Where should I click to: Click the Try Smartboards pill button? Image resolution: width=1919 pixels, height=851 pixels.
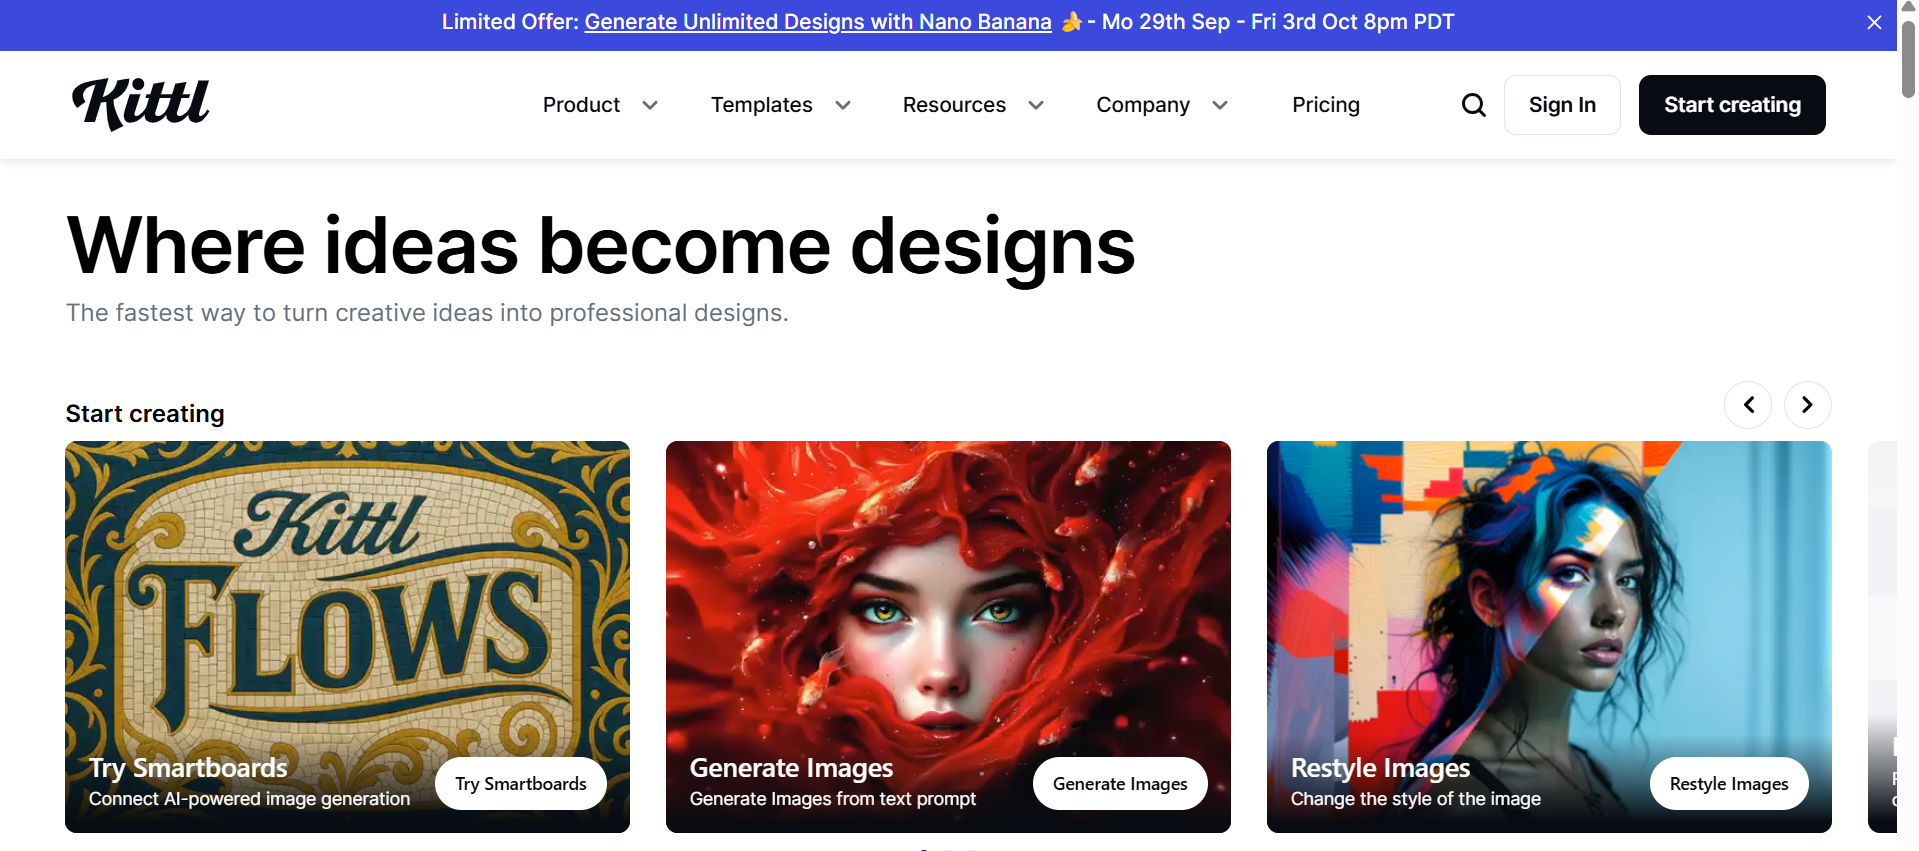point(521,784)
